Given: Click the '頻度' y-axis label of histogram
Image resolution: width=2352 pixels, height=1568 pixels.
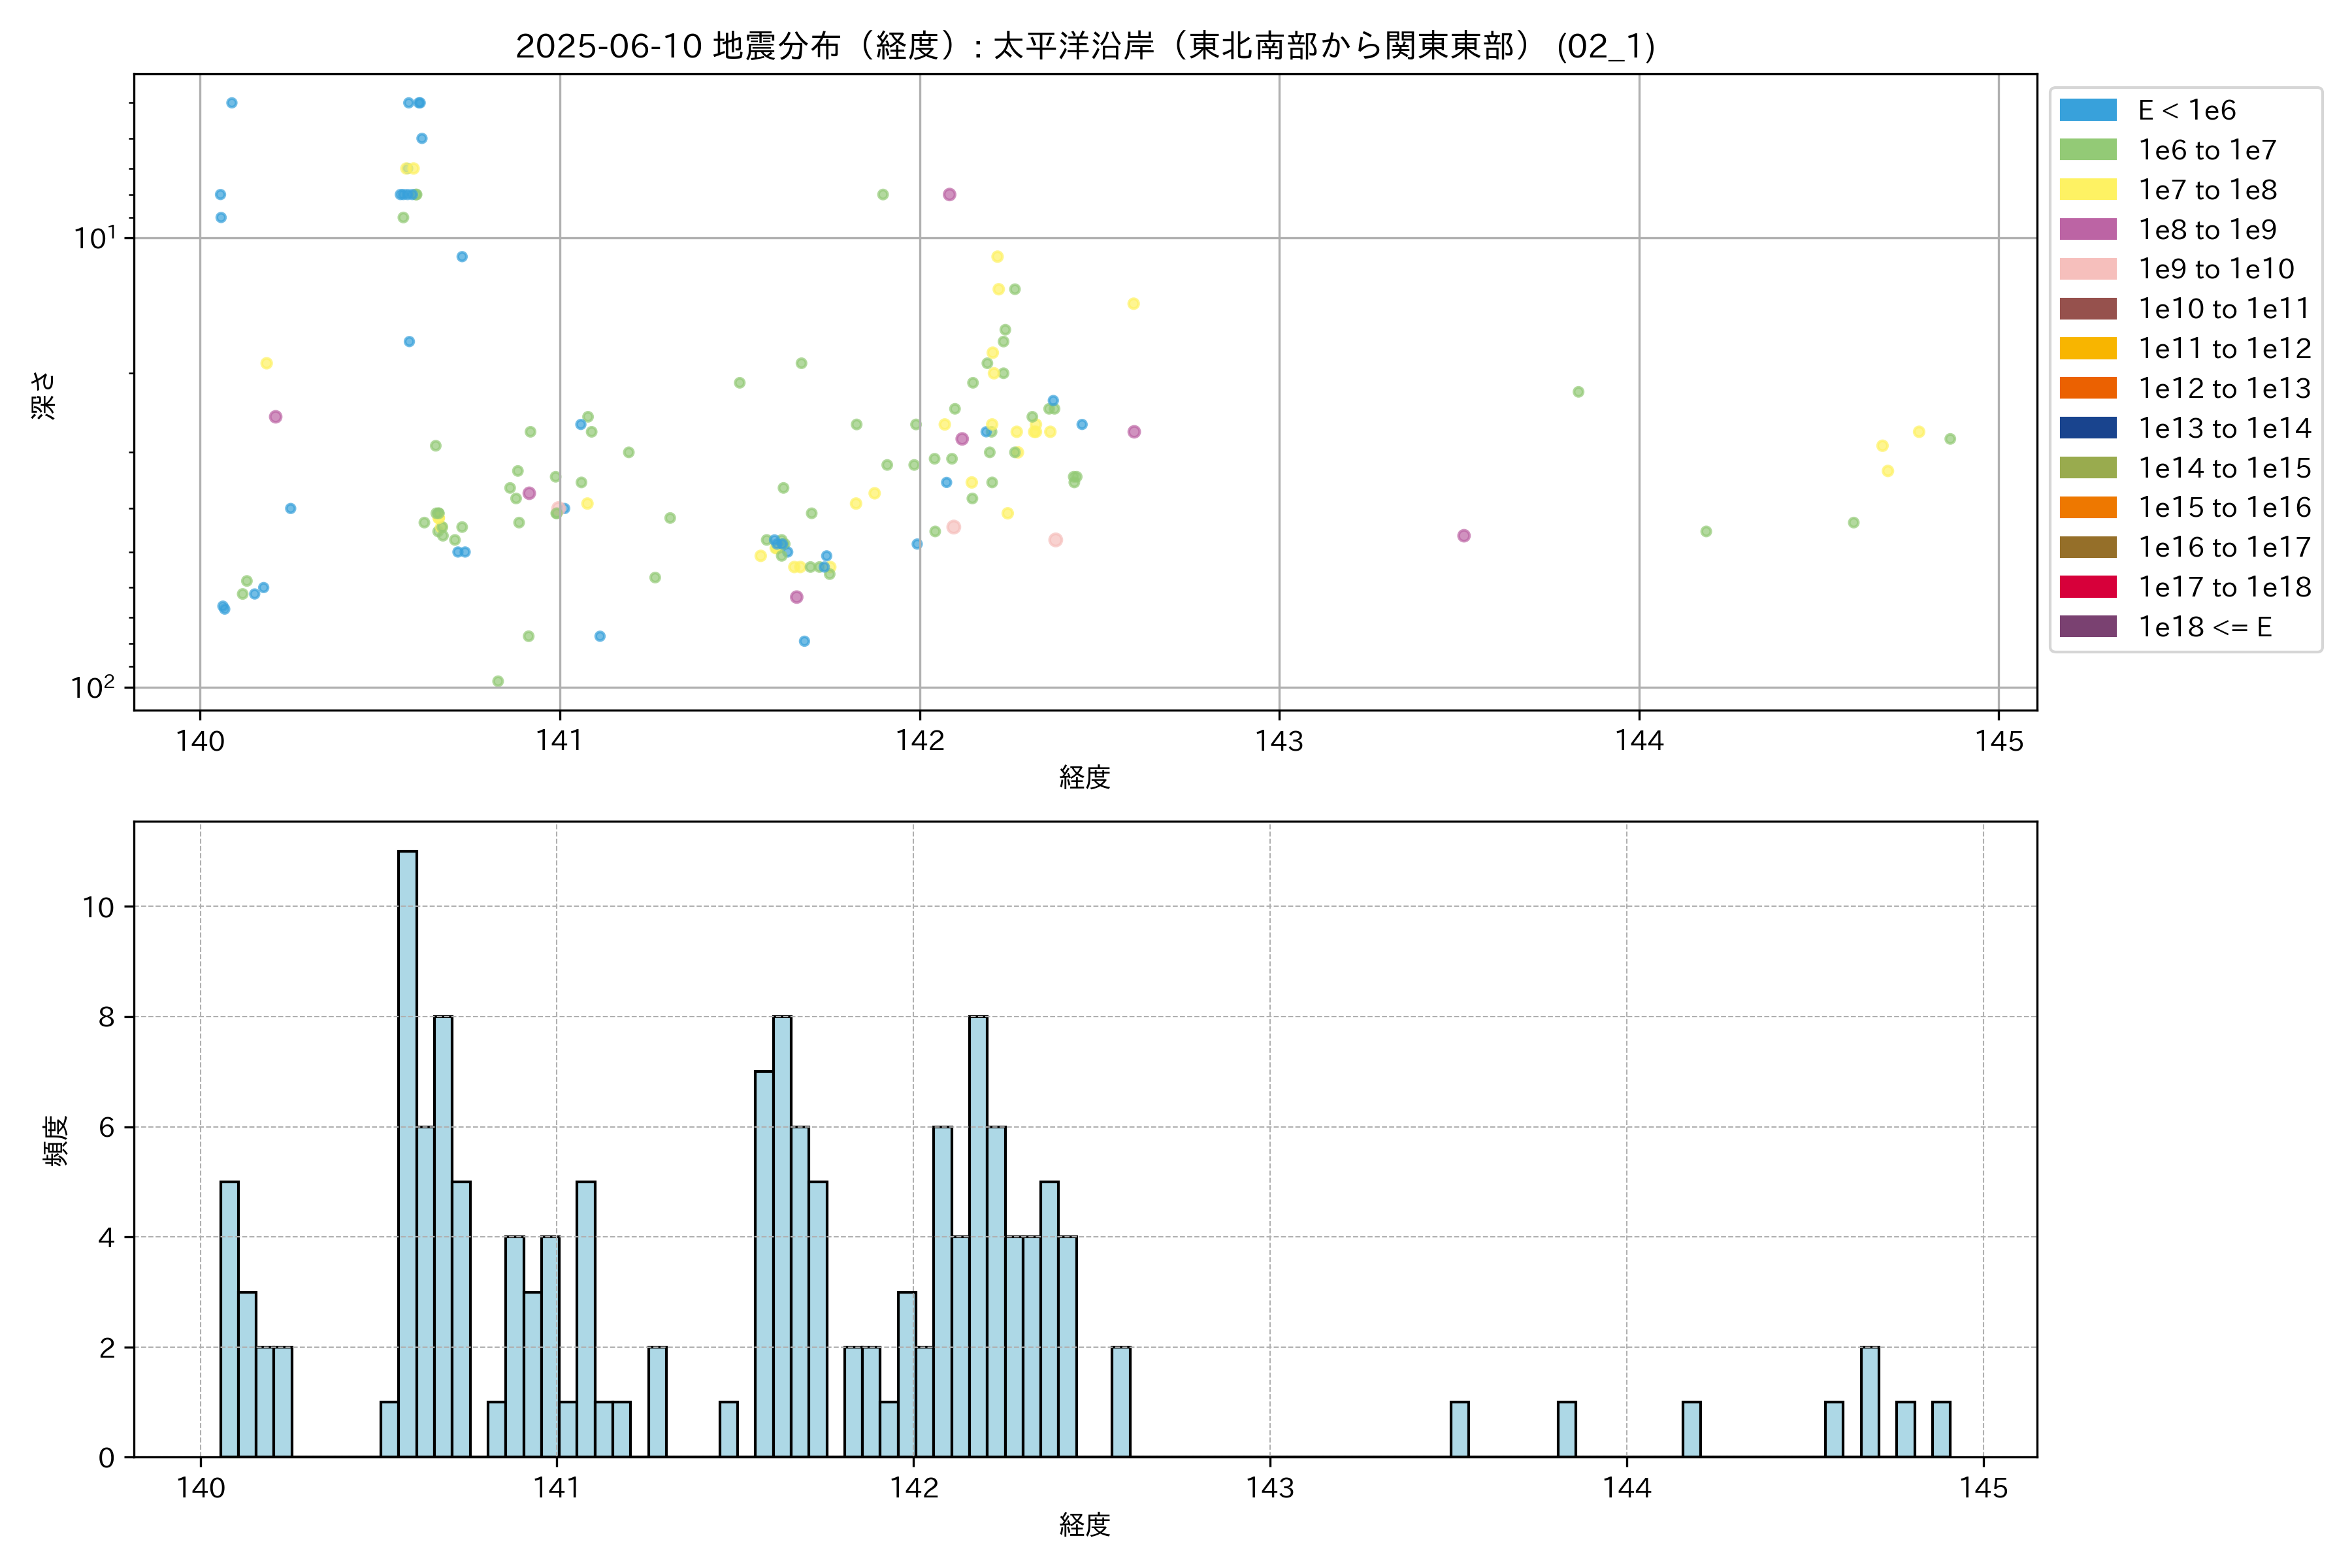Looking at the screenshot, I should point(56,1140).
